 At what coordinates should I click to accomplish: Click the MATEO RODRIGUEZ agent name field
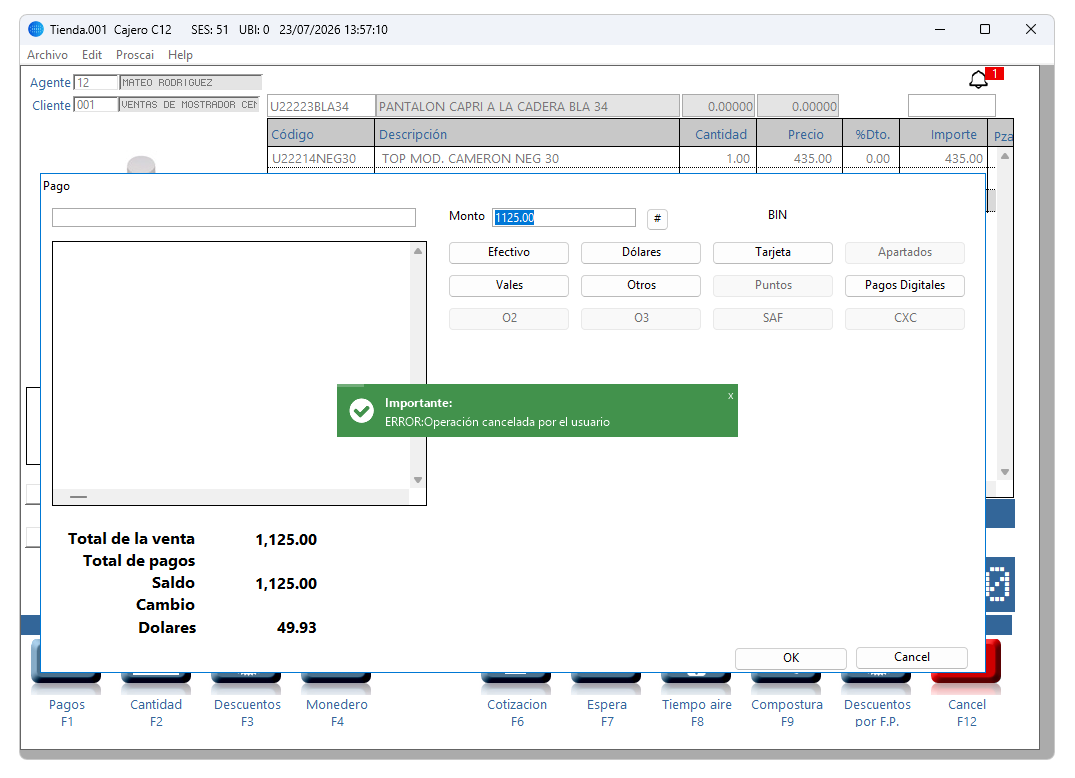pyautogui.click(x=190, y=82)
